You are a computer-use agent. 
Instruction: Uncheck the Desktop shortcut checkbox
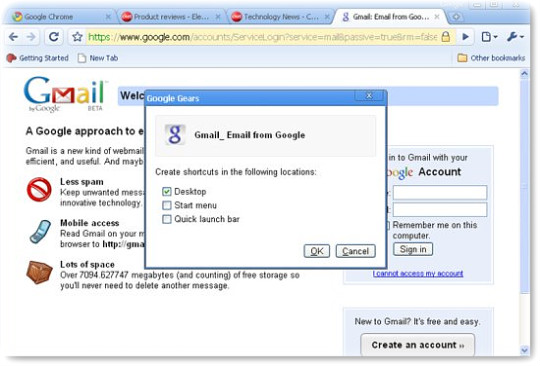click(x=167, y=191)
